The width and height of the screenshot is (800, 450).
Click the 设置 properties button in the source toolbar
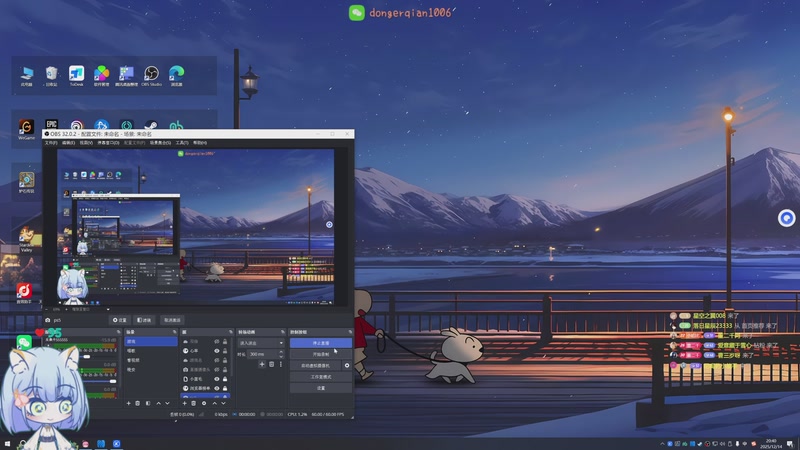[119, 320]
